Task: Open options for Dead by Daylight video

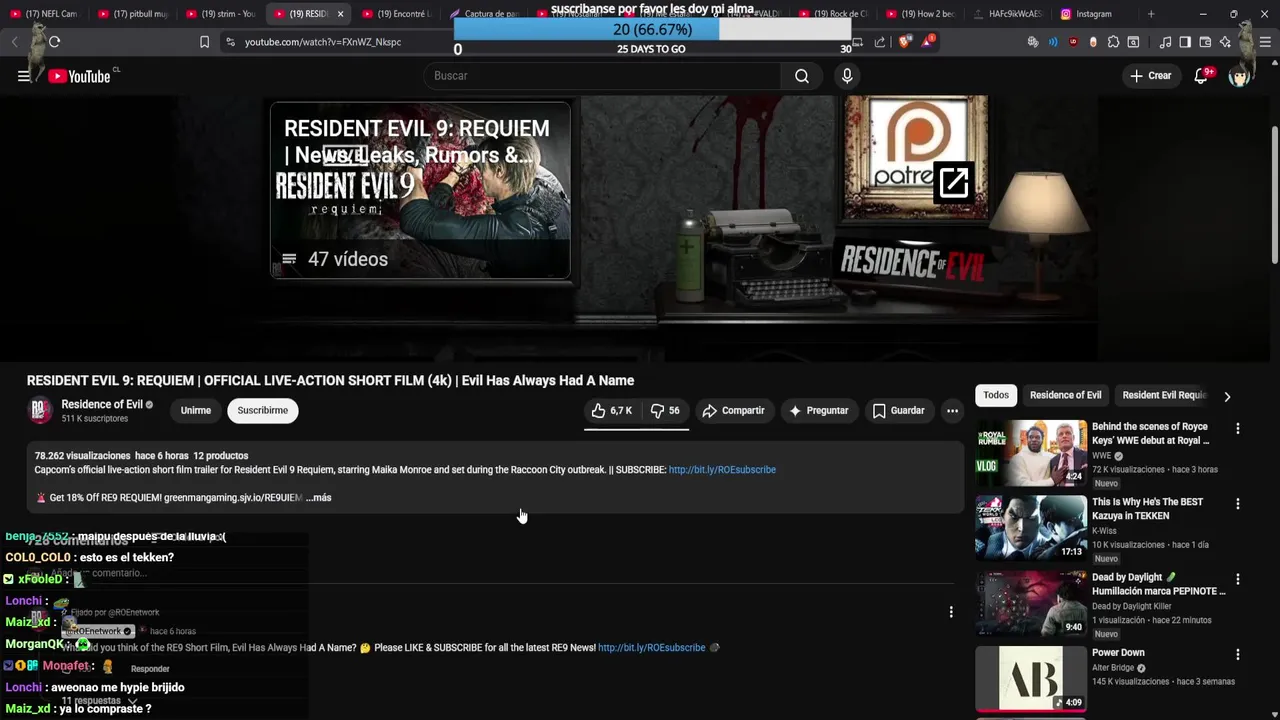Action: tap(1238, 579)
